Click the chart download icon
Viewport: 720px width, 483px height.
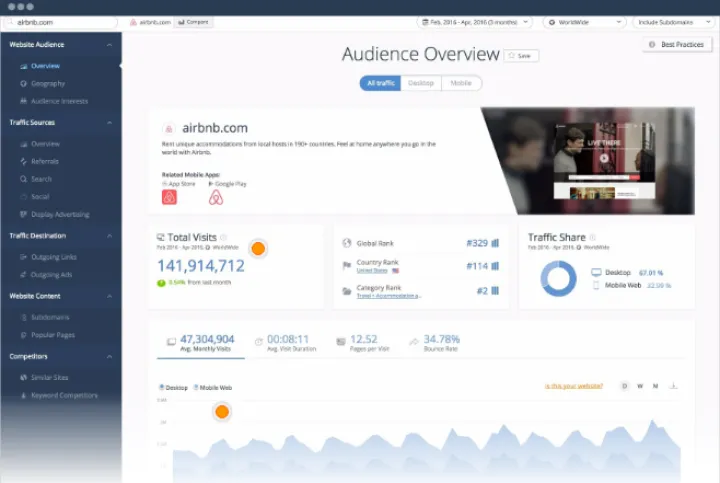click(673, 385)
